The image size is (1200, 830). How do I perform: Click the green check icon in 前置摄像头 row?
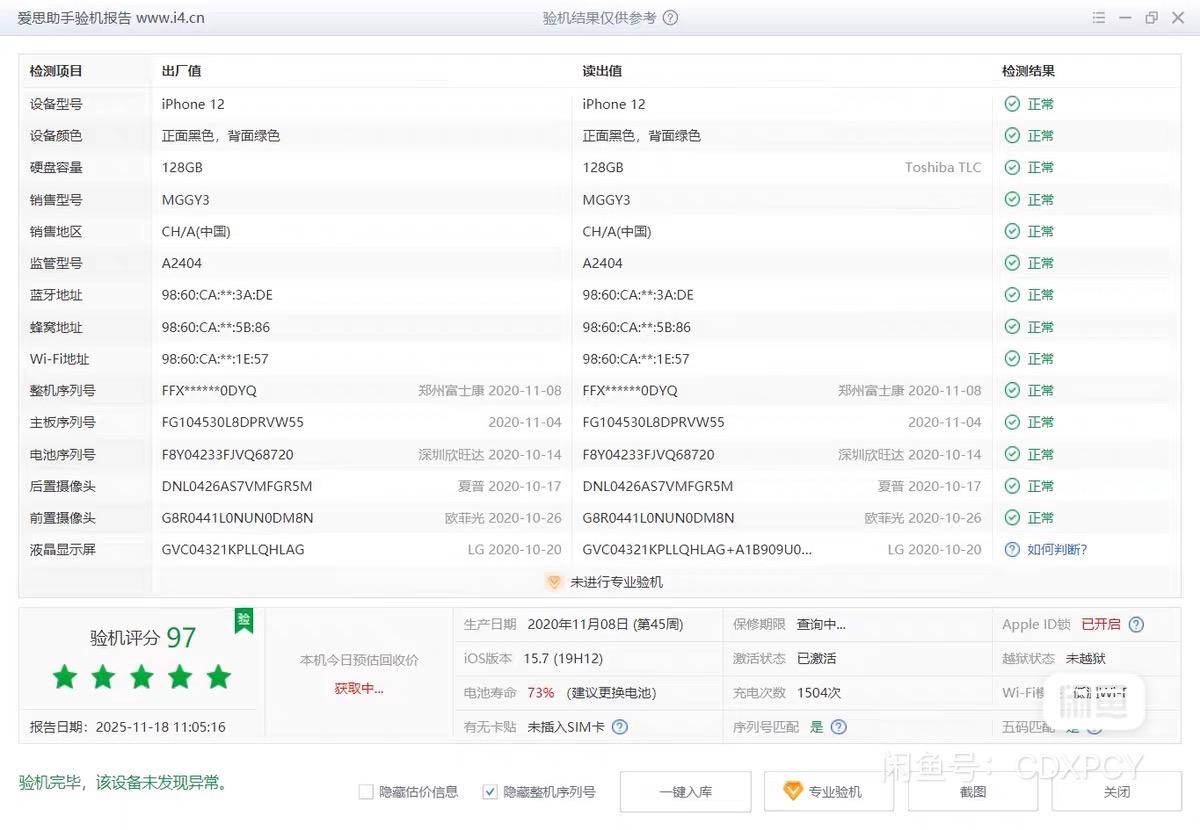click(x=1012, y=518)
